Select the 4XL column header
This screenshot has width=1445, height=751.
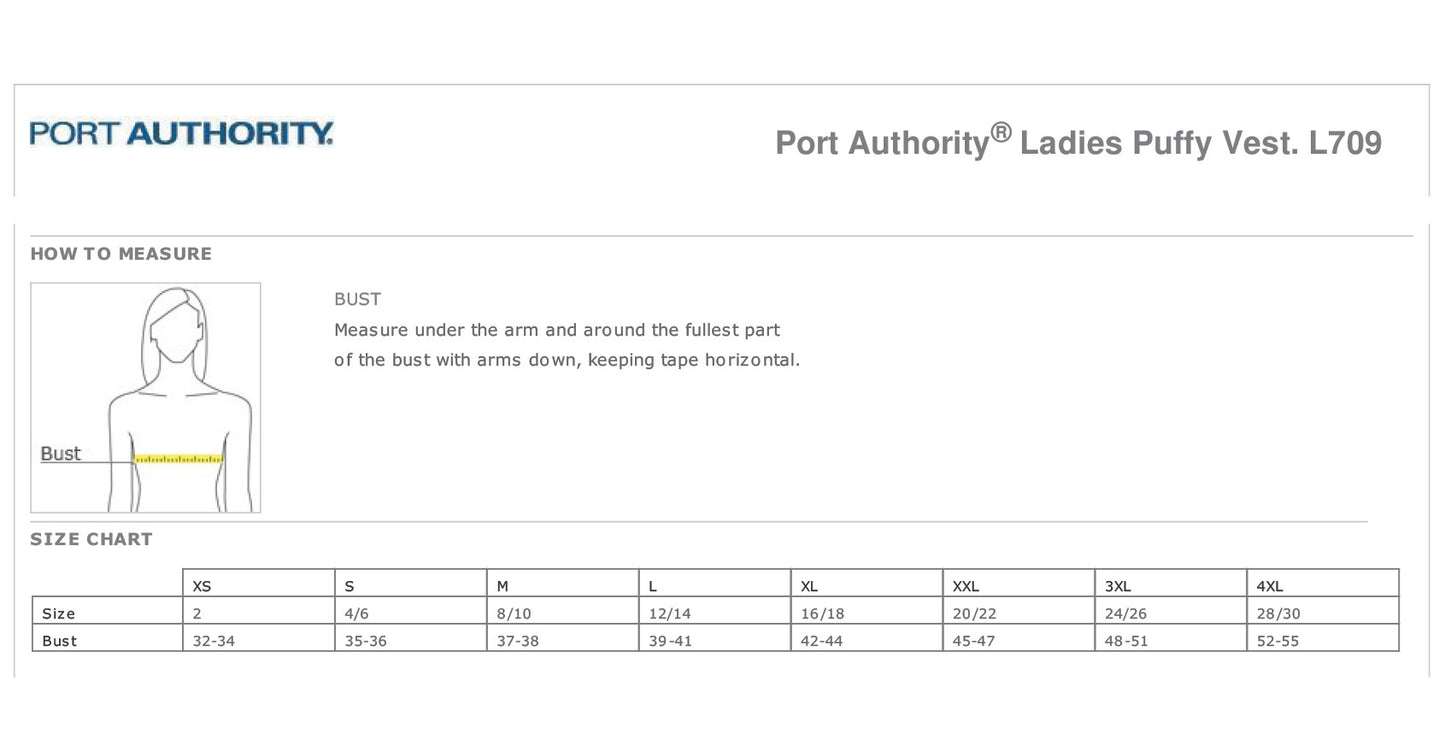[x=1269, y=587]
